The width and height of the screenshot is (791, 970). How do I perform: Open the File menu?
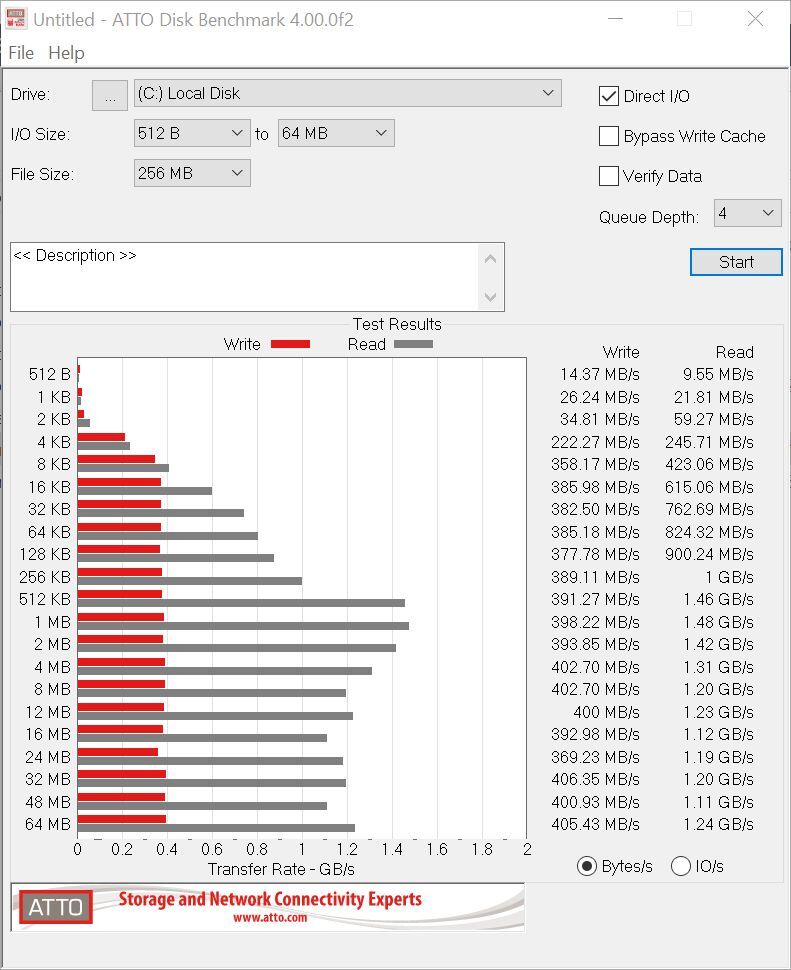pyautogui.click(x=20, y=53)
